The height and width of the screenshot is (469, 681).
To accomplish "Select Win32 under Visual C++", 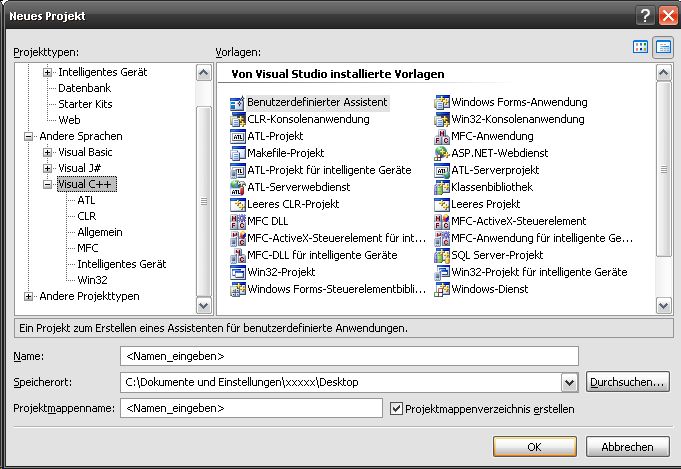I will pos(92,280).
